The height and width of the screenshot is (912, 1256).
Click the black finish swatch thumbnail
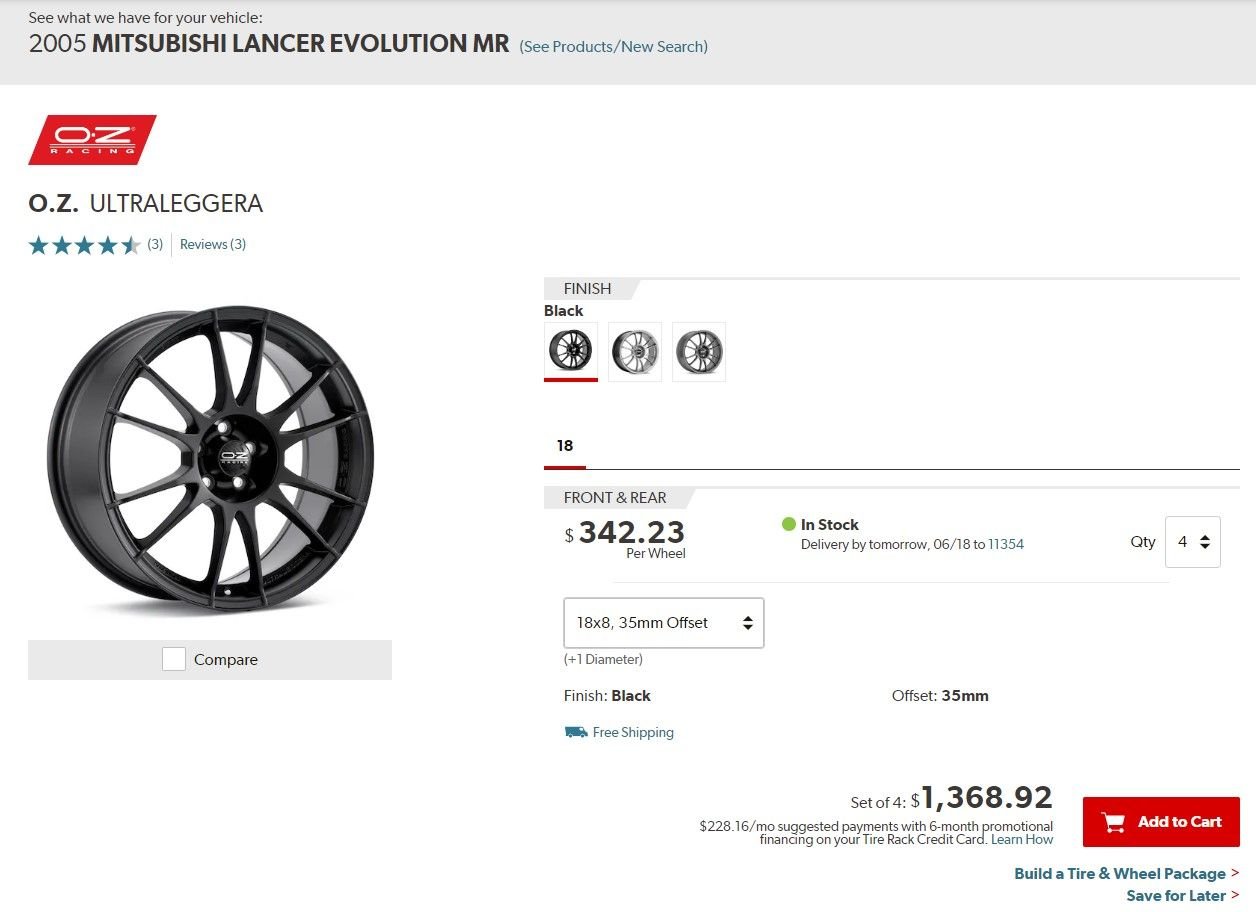click(570, 351)
